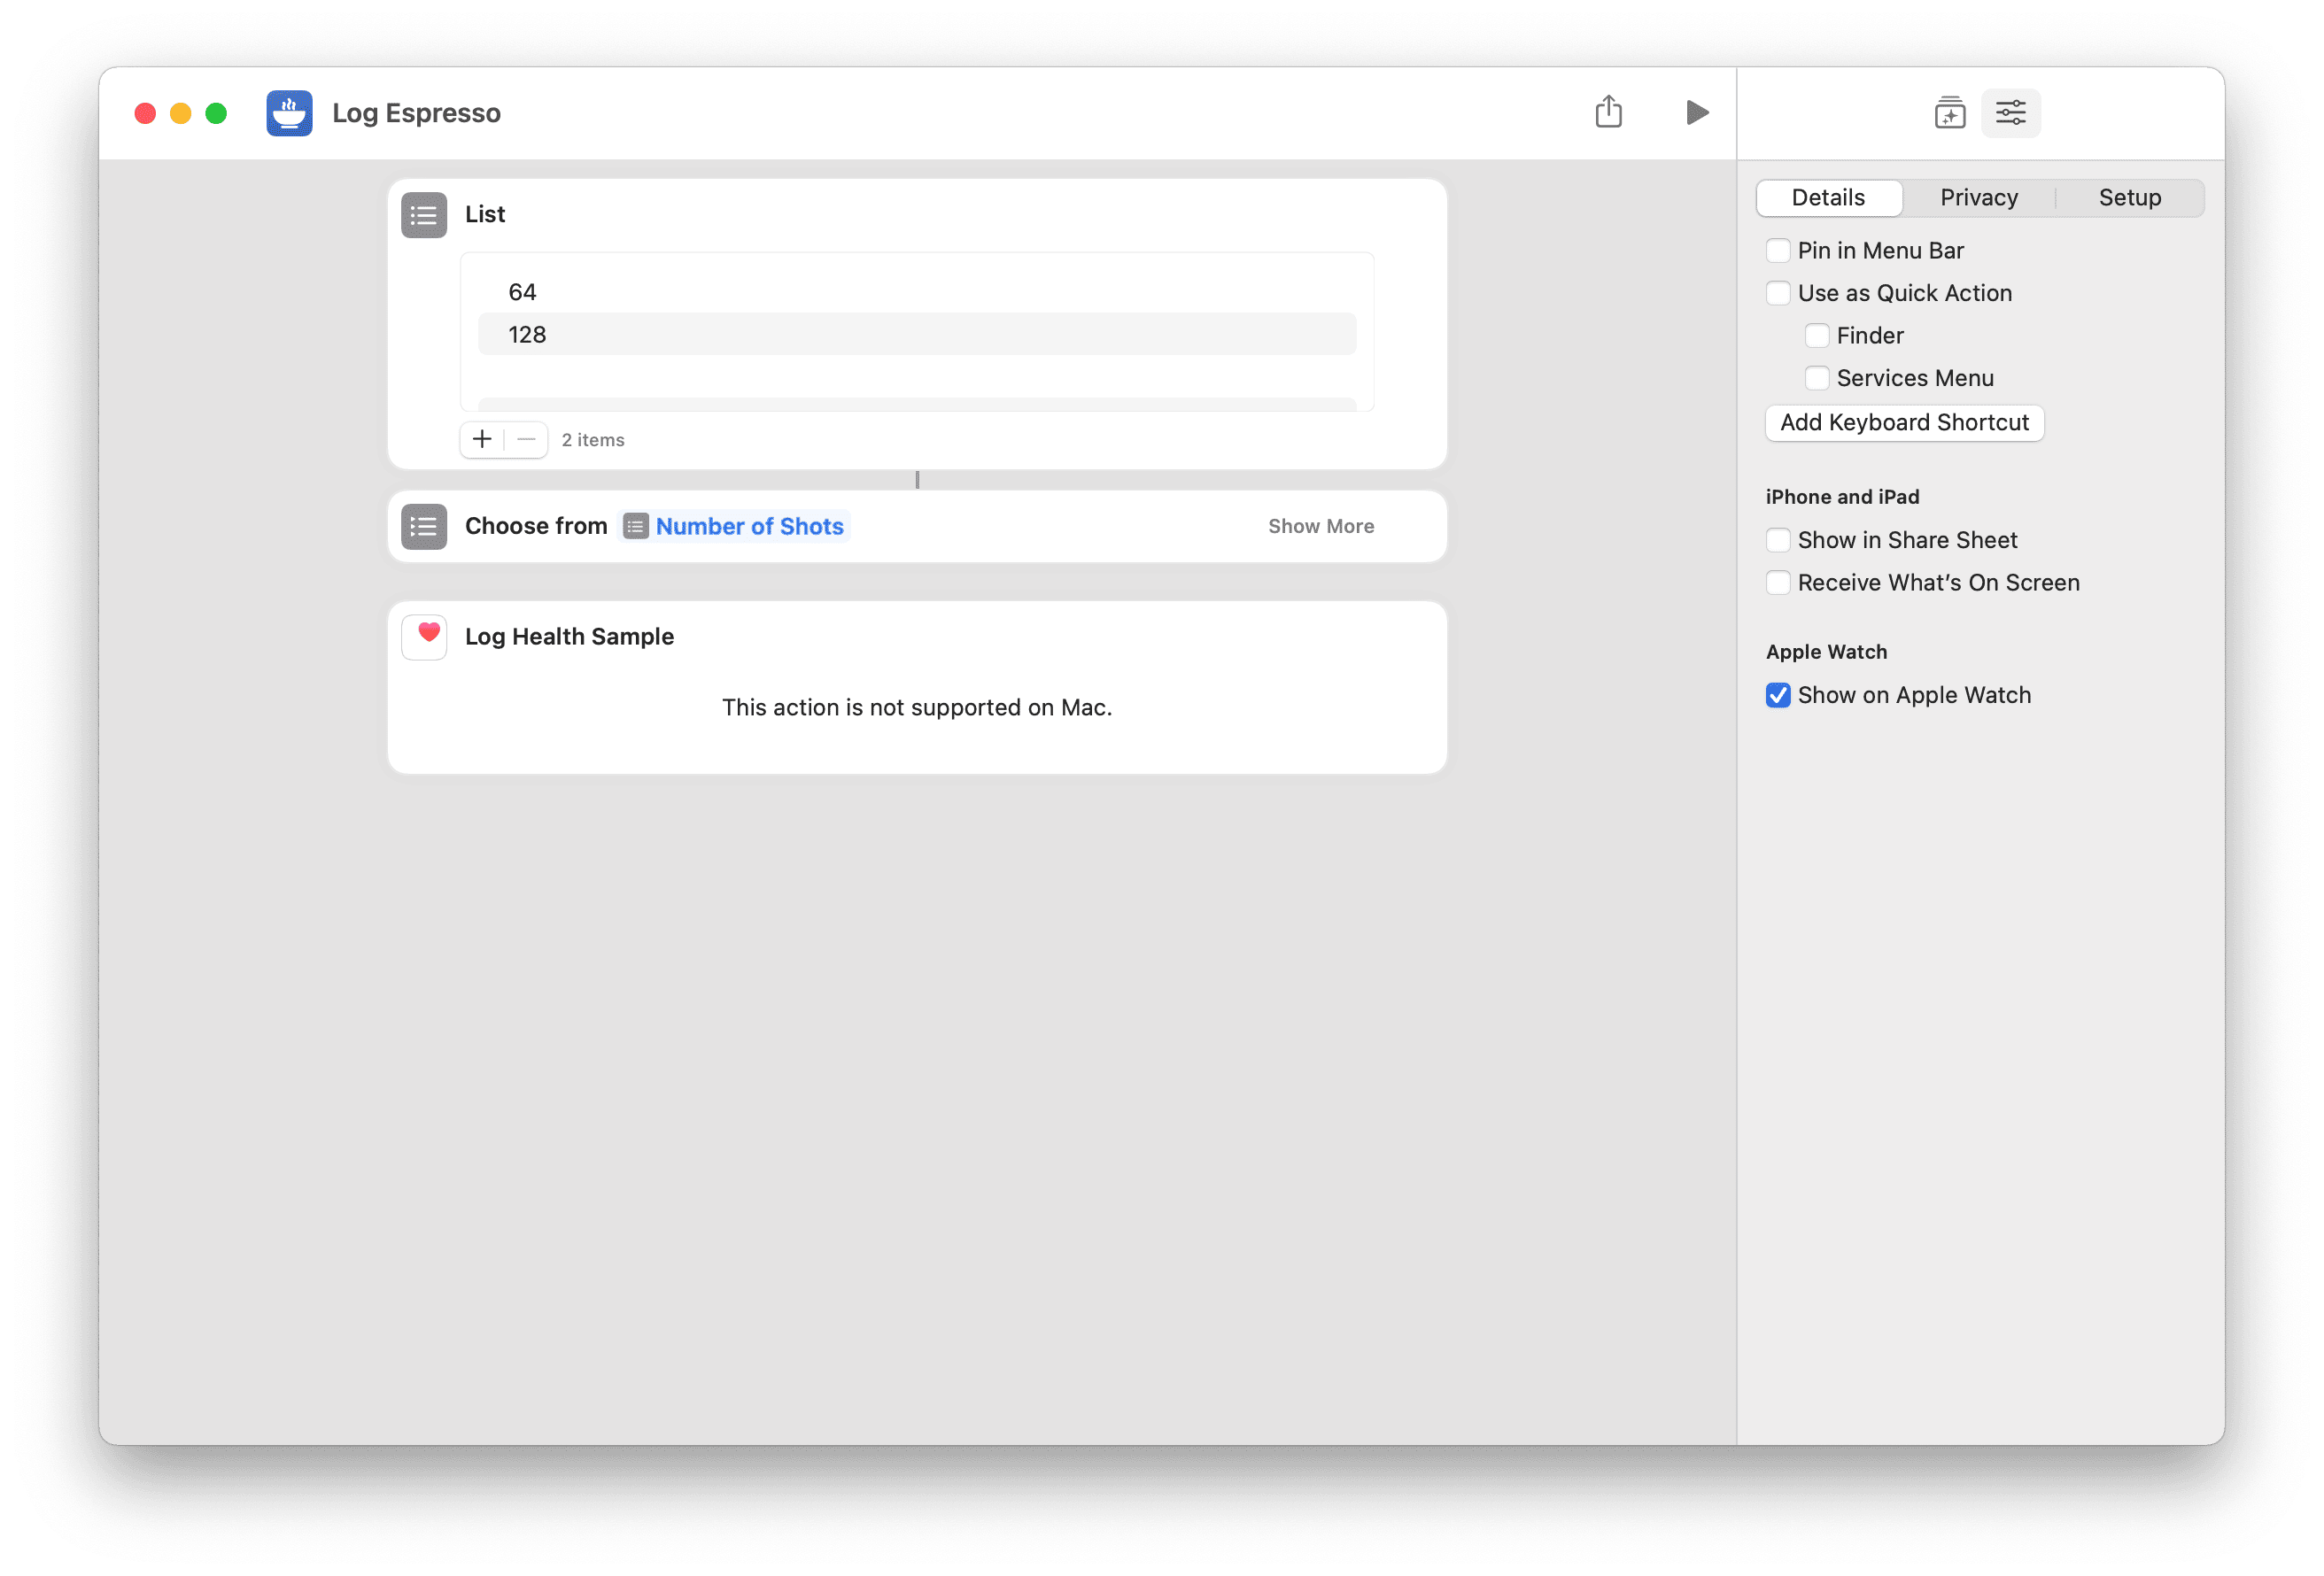The height and width of the screenshot is (1576, 2324).
Task: Open the Setup tab
Action: click(2129, 197)
